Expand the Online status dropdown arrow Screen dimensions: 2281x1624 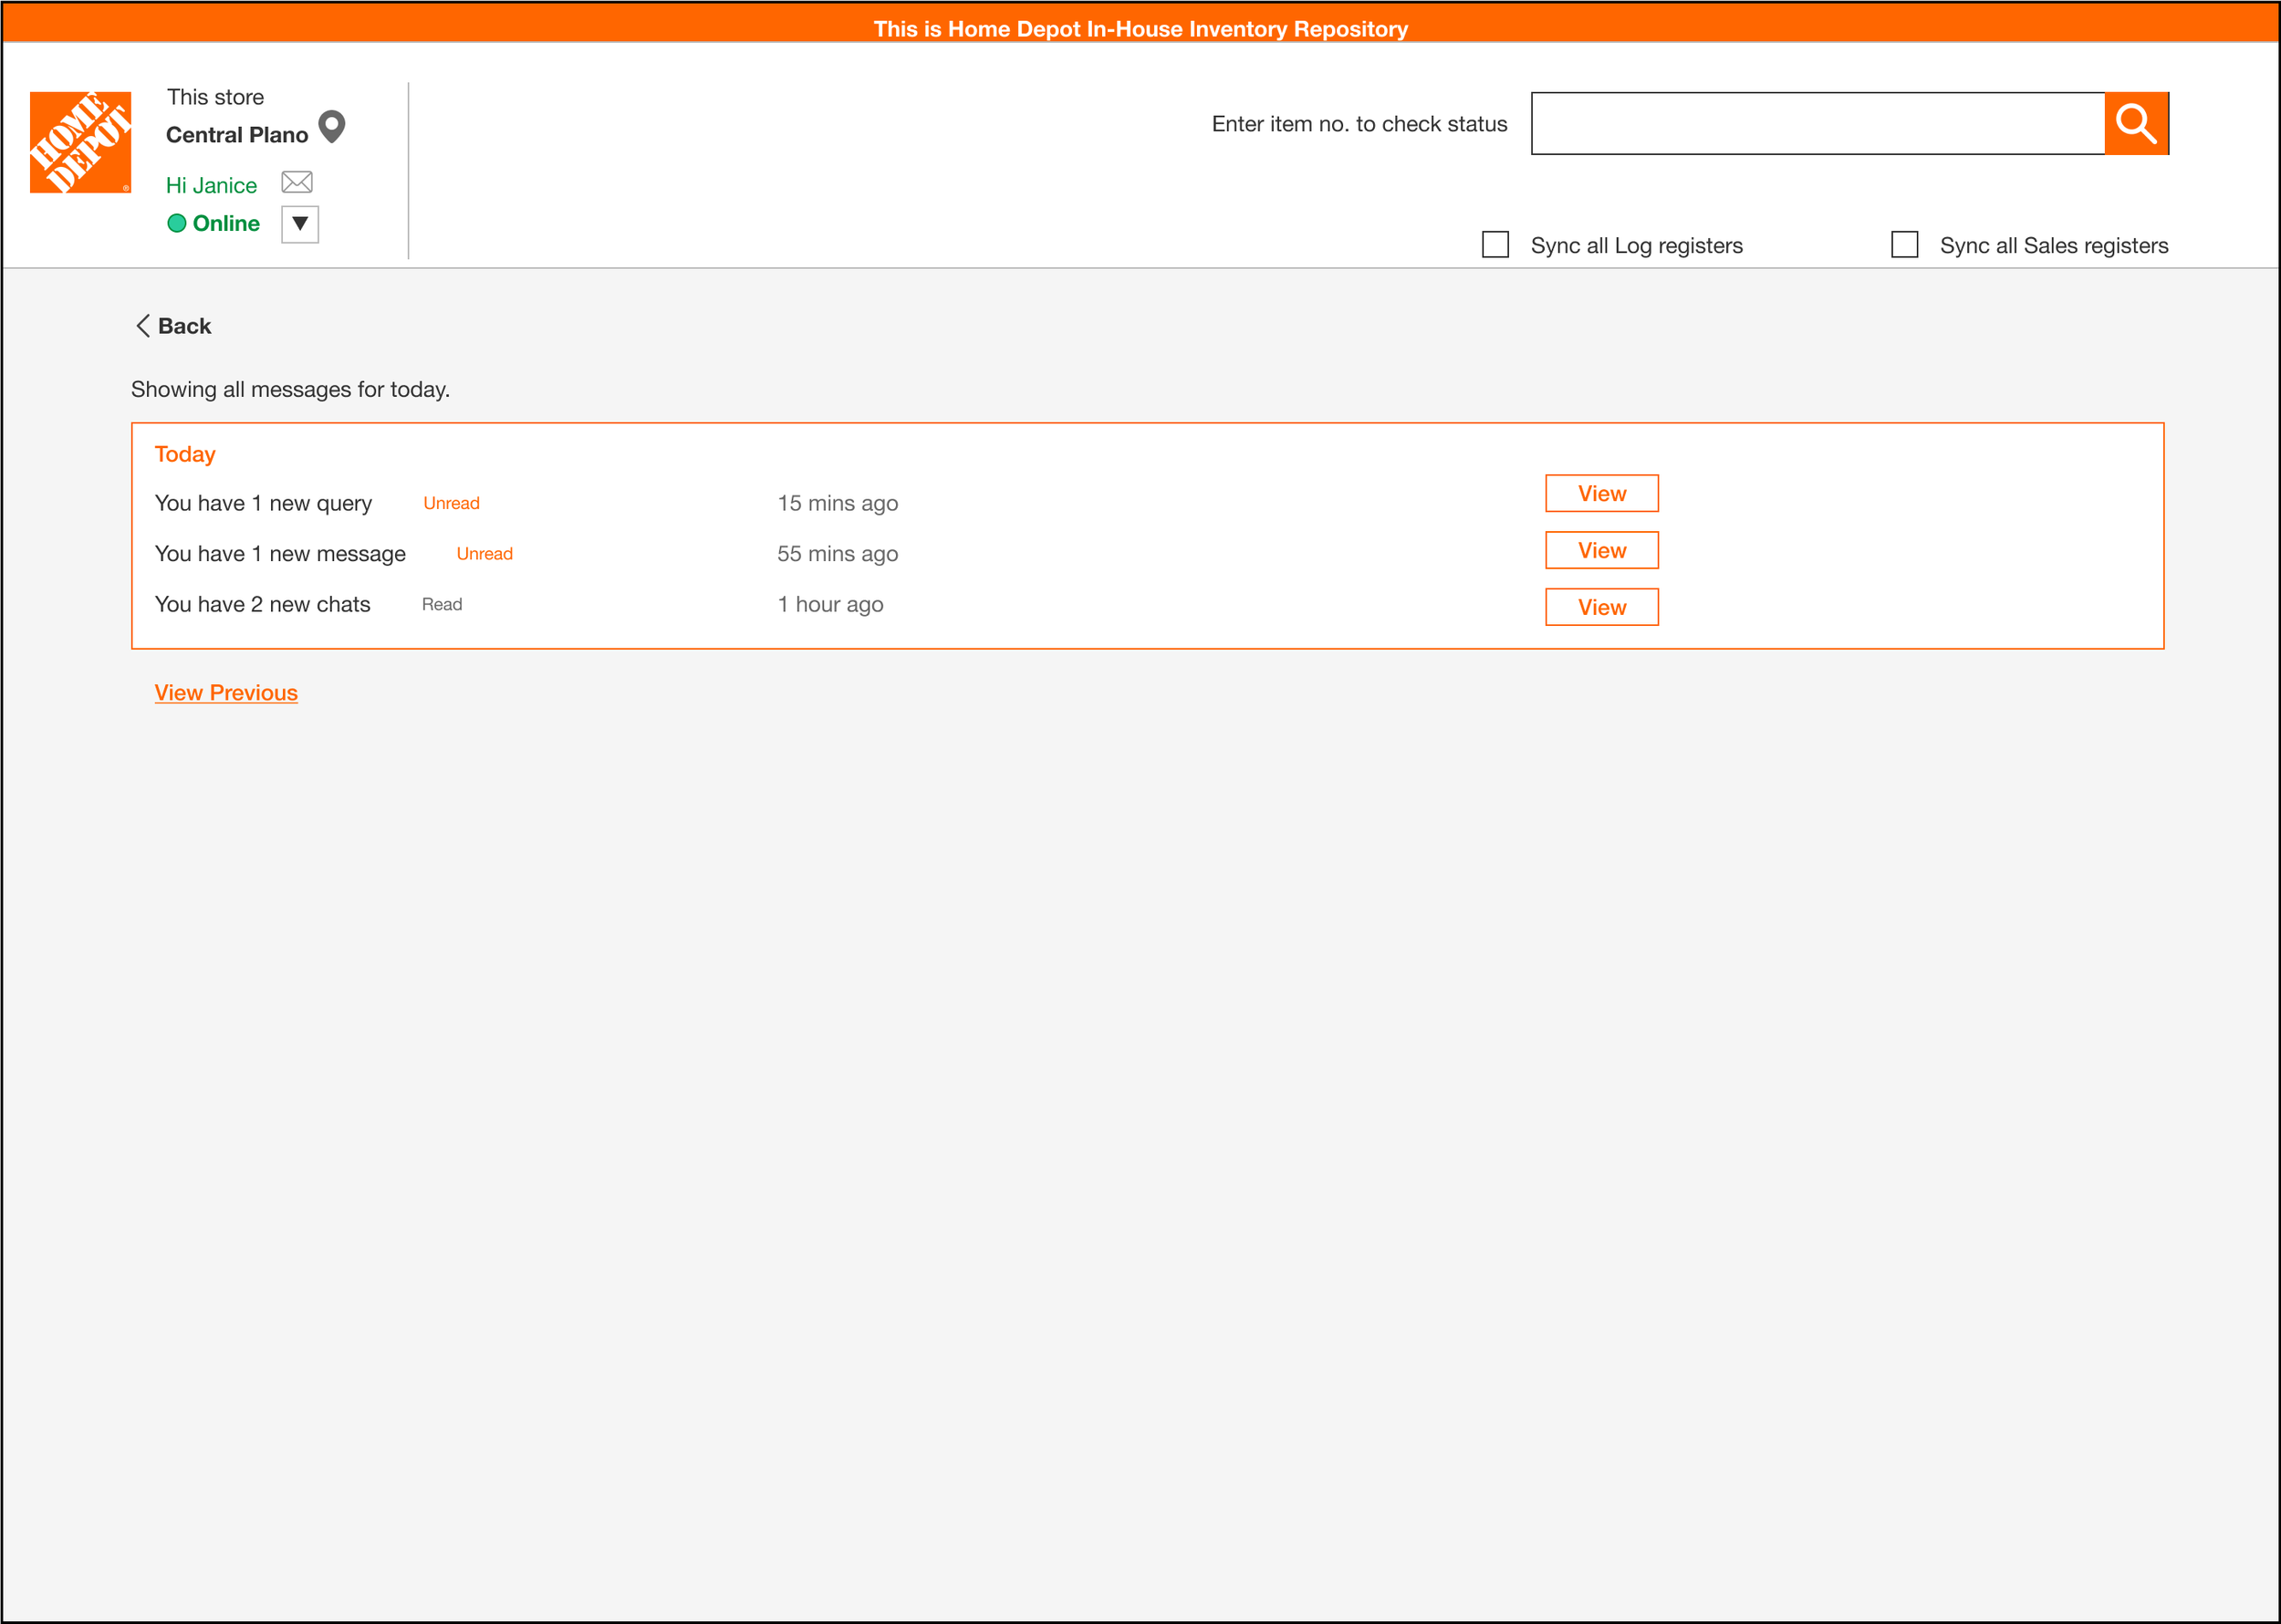(x=300, y=224)
